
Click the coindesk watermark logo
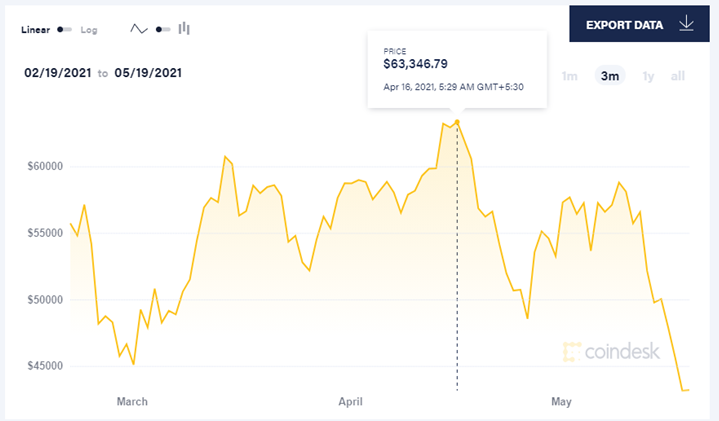(611, 352)
